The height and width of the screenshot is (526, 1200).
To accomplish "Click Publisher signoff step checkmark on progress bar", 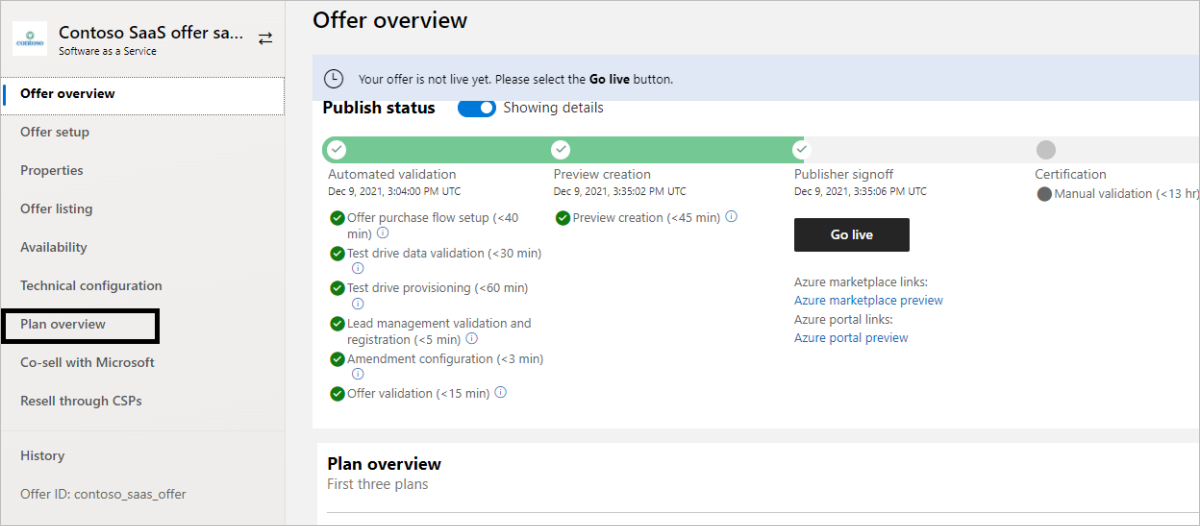I will pos(801,150).
